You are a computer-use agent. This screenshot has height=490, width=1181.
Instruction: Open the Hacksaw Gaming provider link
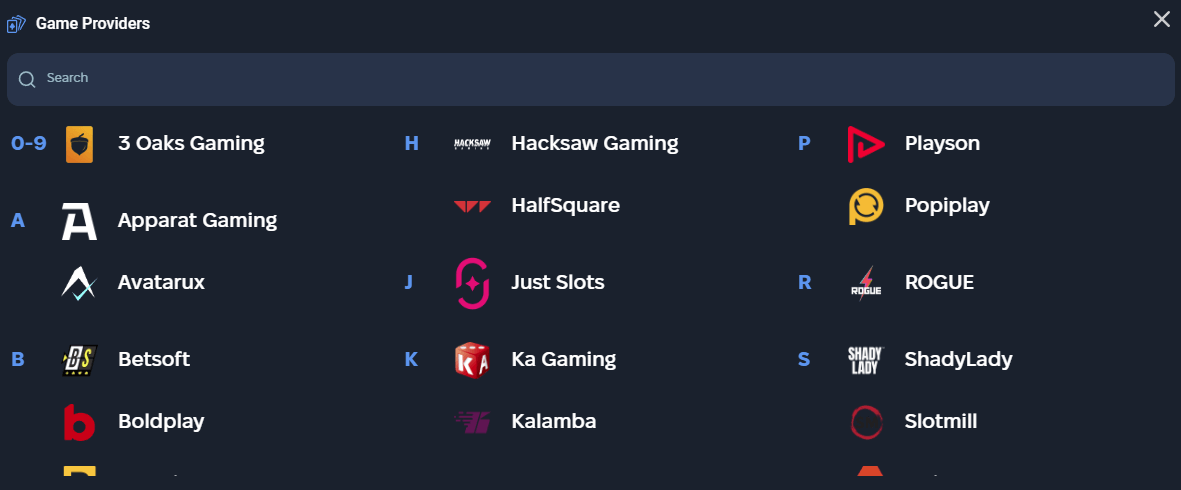pos(594,144)
